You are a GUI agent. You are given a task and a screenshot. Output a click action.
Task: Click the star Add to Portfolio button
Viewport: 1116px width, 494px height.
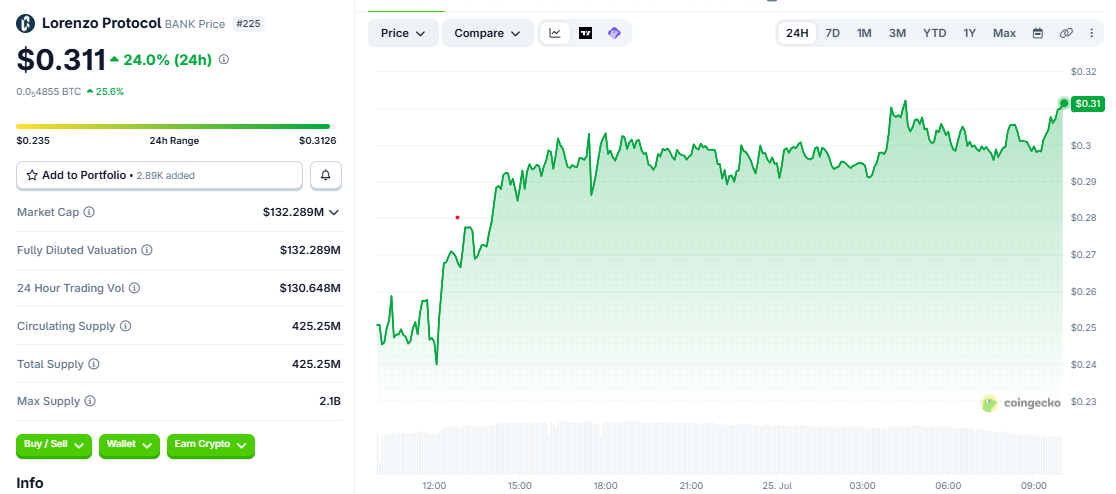pos(159,175)
